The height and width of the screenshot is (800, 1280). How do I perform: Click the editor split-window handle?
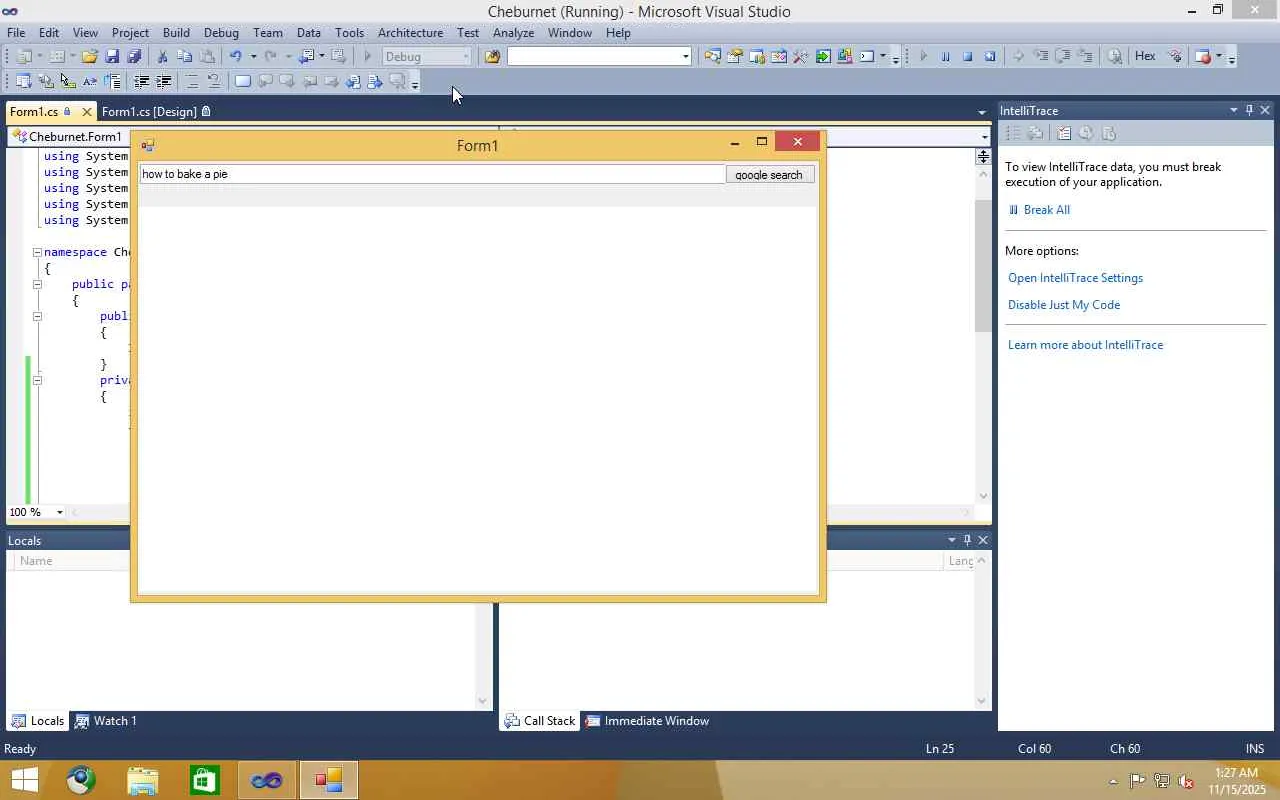tap(983, 157)
